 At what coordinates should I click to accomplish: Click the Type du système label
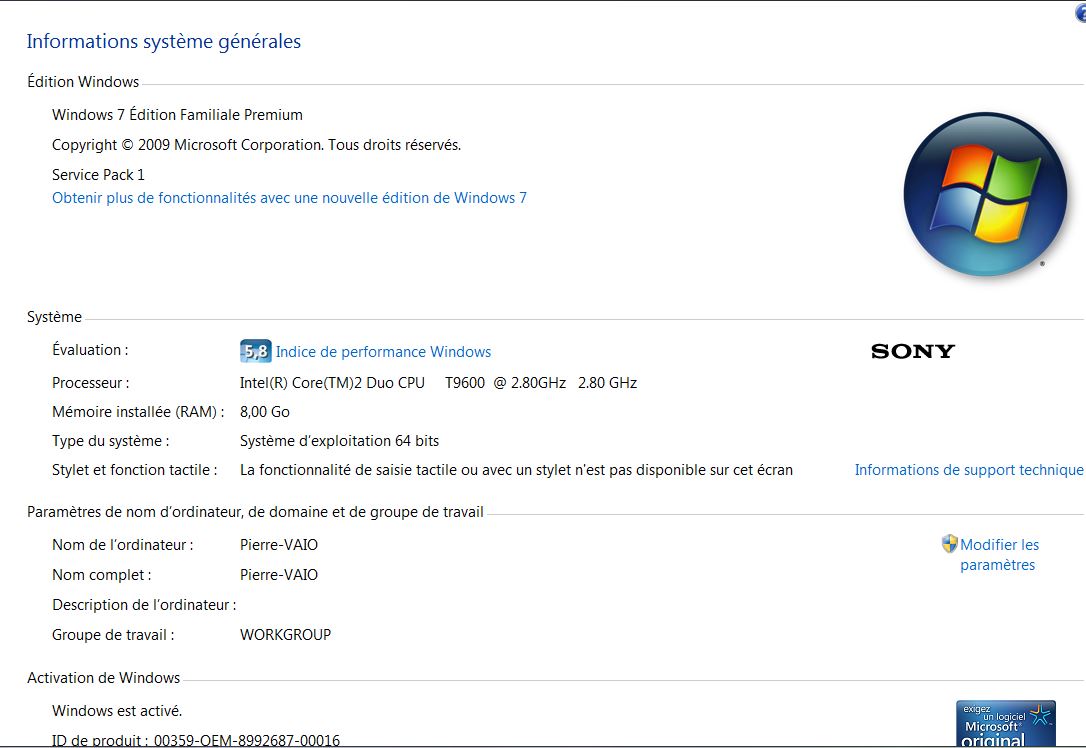(x=111, y=441)
